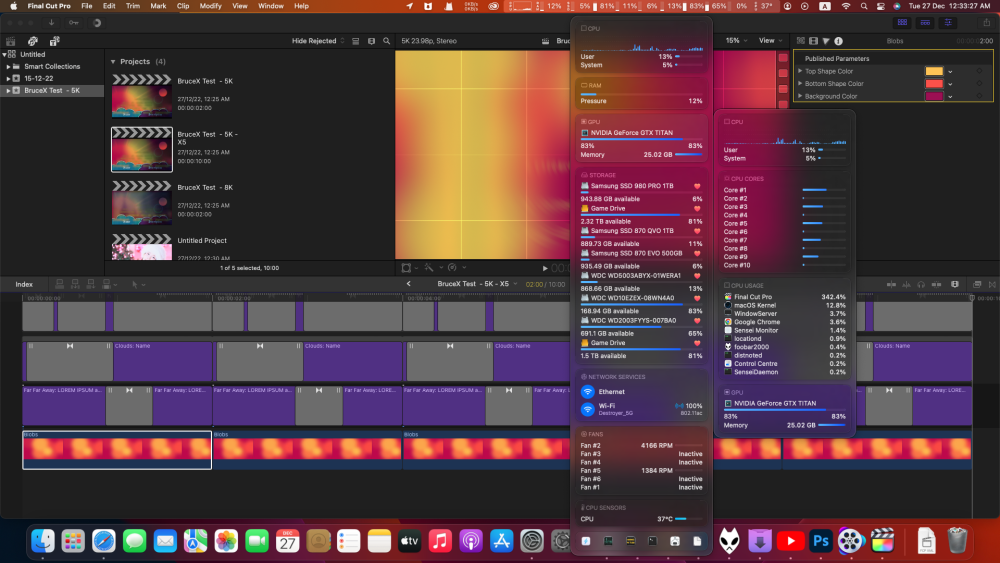Collapse the Untitled library triangle
Viewport: 1000px width, 563px height.
(4, 55)
